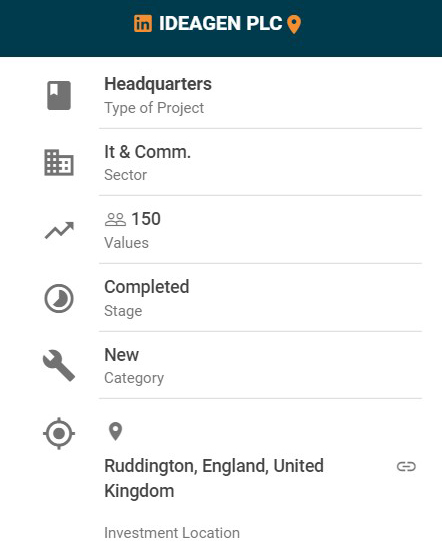Viewport: 442px width, 557px height.
Task: Click the wrench icon next to Category
Action: pyautogui.click(x=59, y=366)
